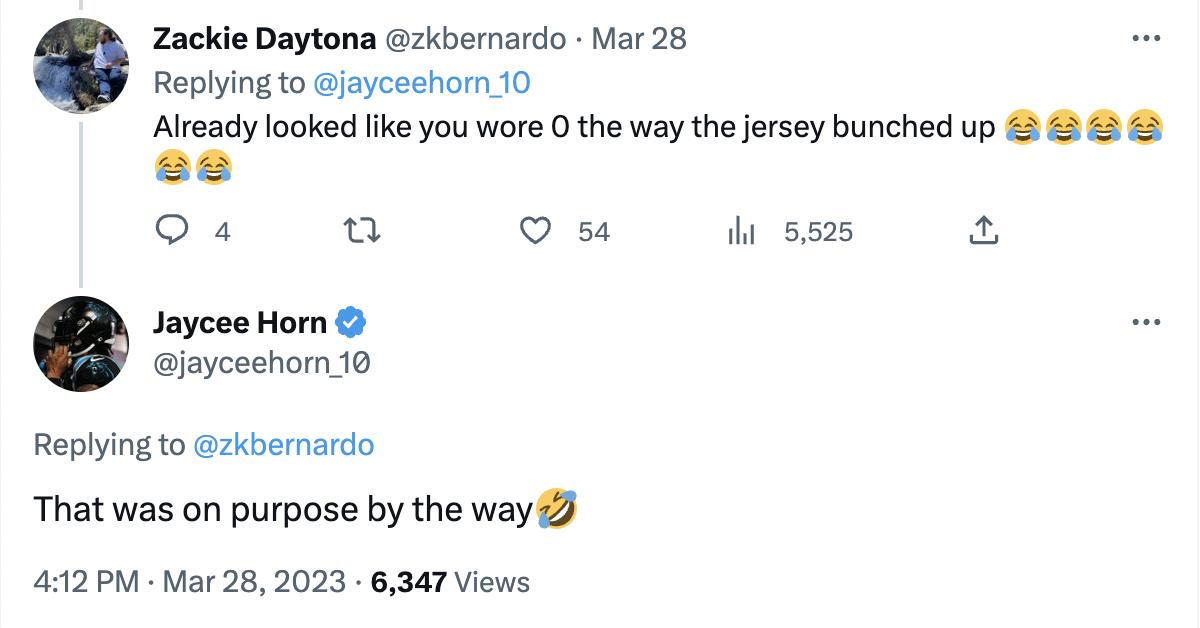Open Zackie Daytona's profile picture
The height and width of the screenshot is (628, 1200).
[81, 65]
